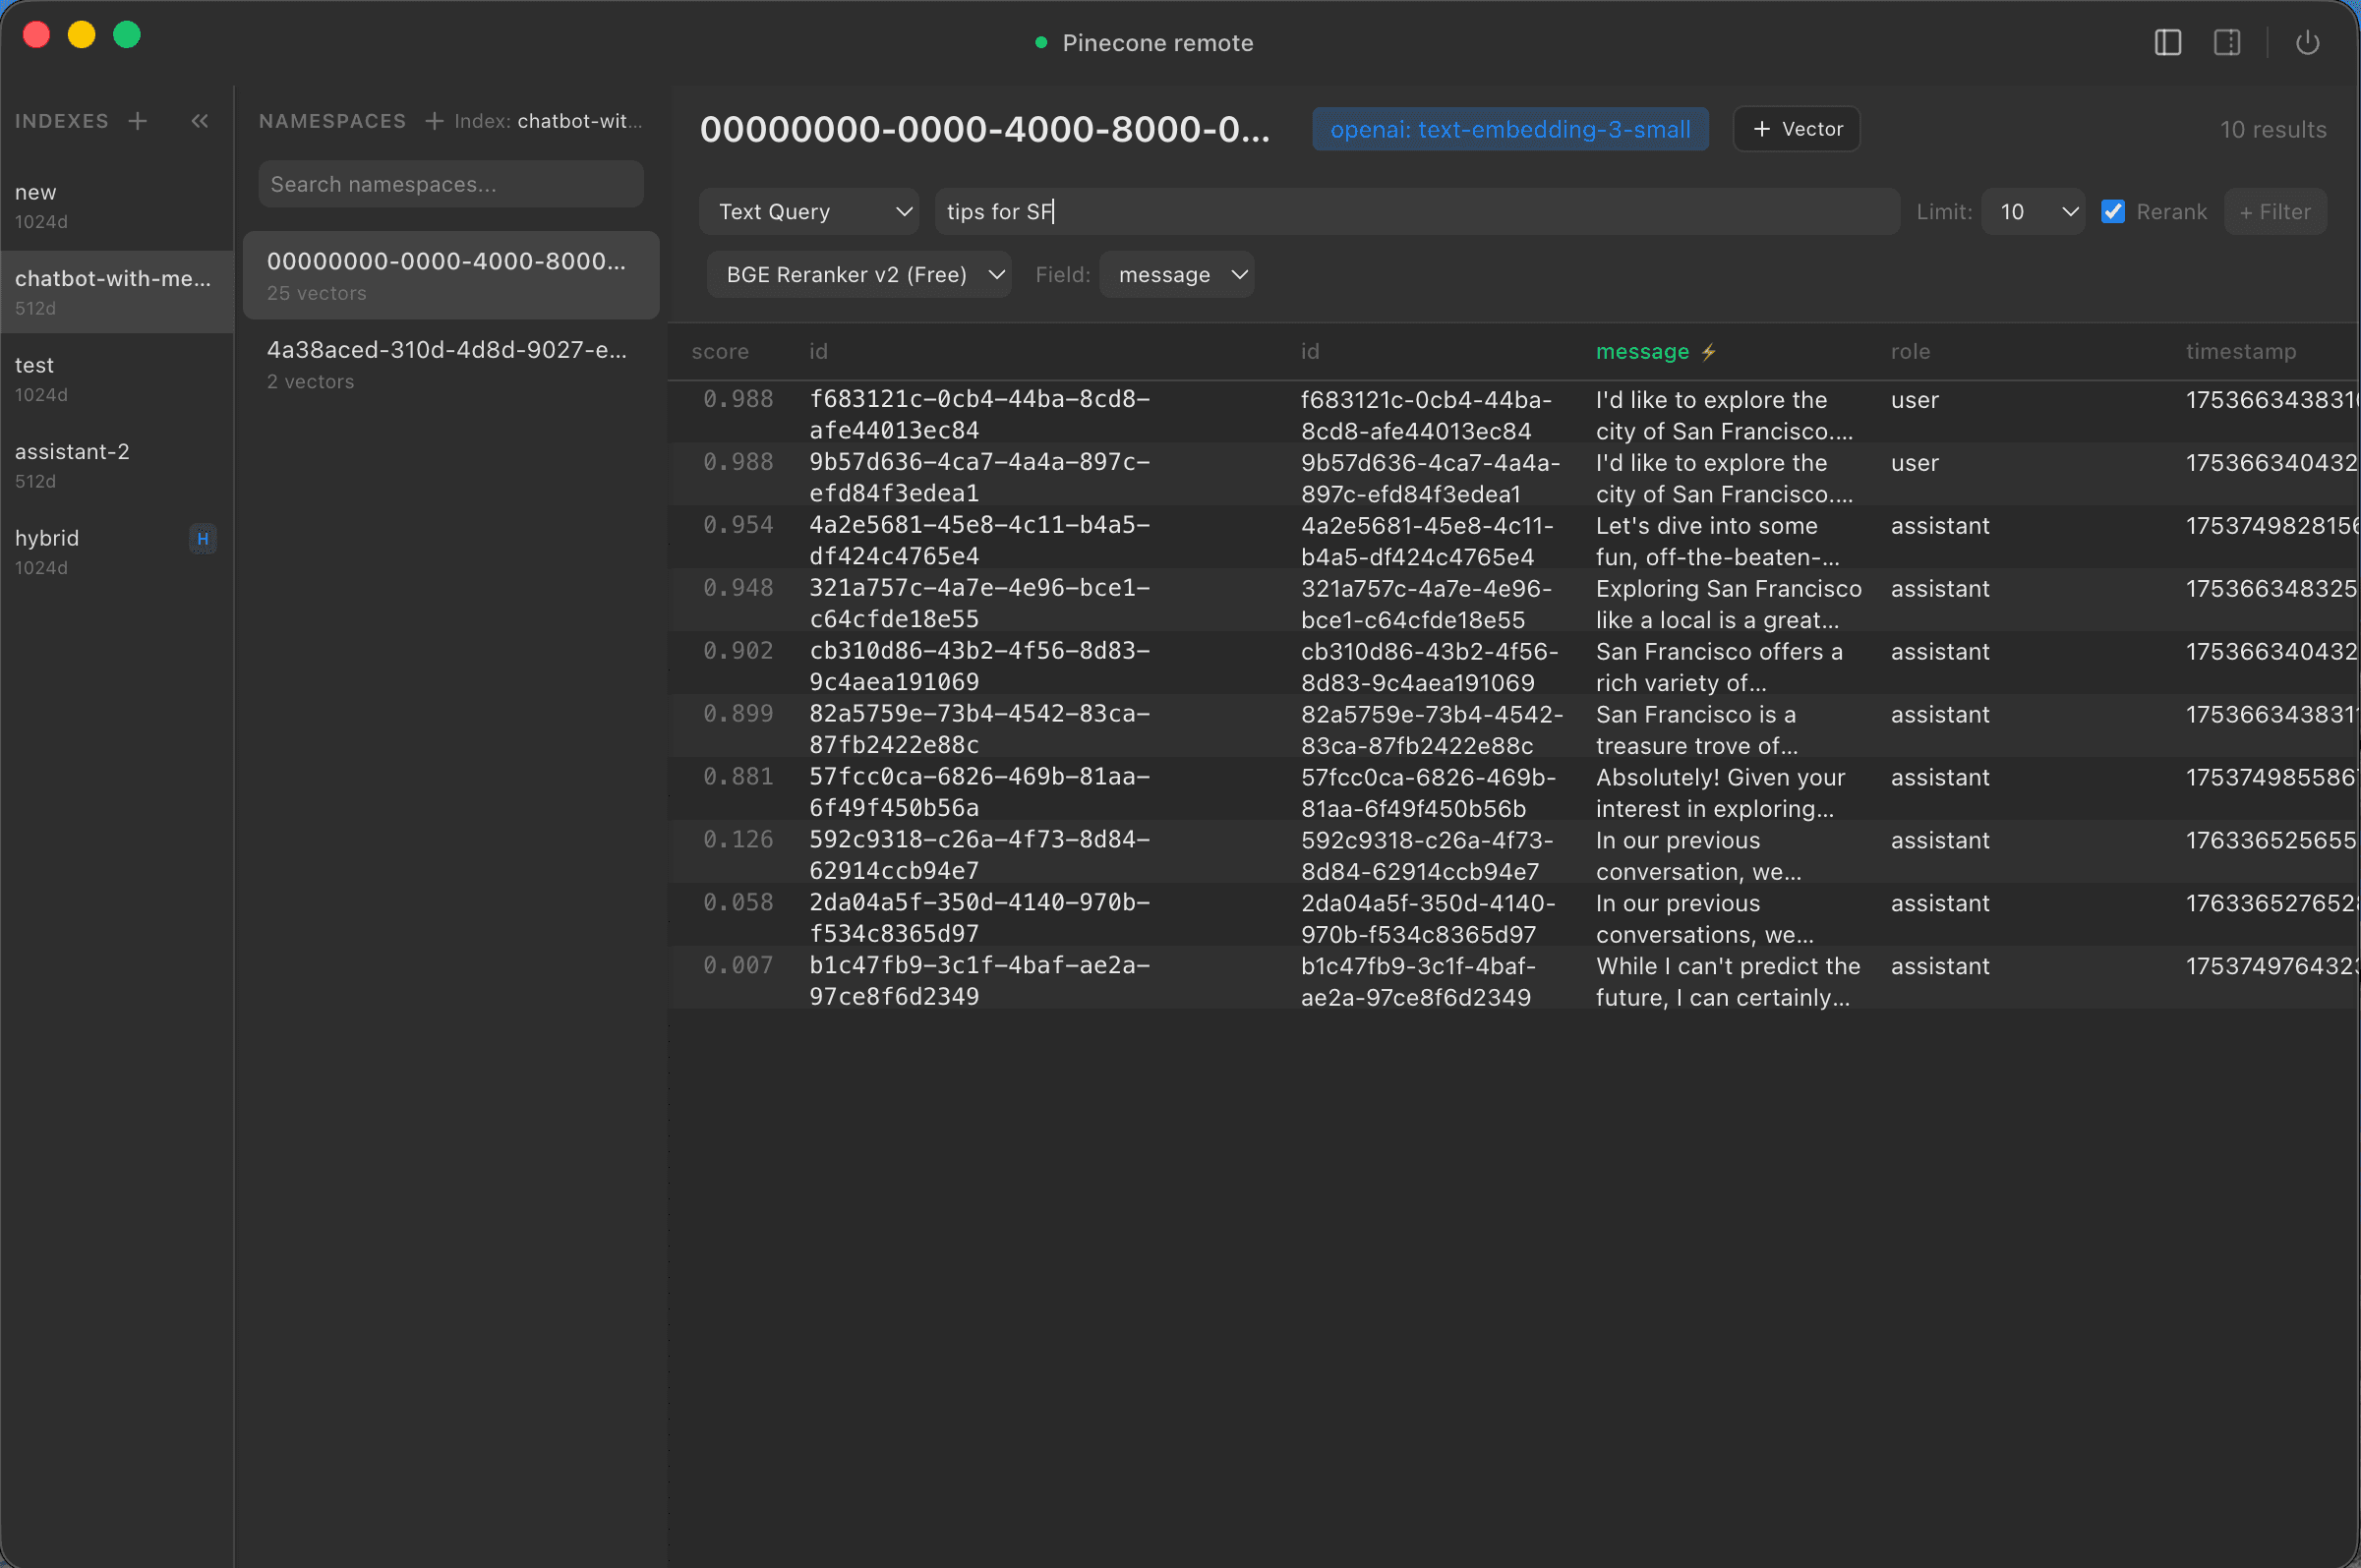Open the Limit 10 dropdown
This screenshot has height=1568, width=2361.
pyautogui.click(x=2033, y=212)
